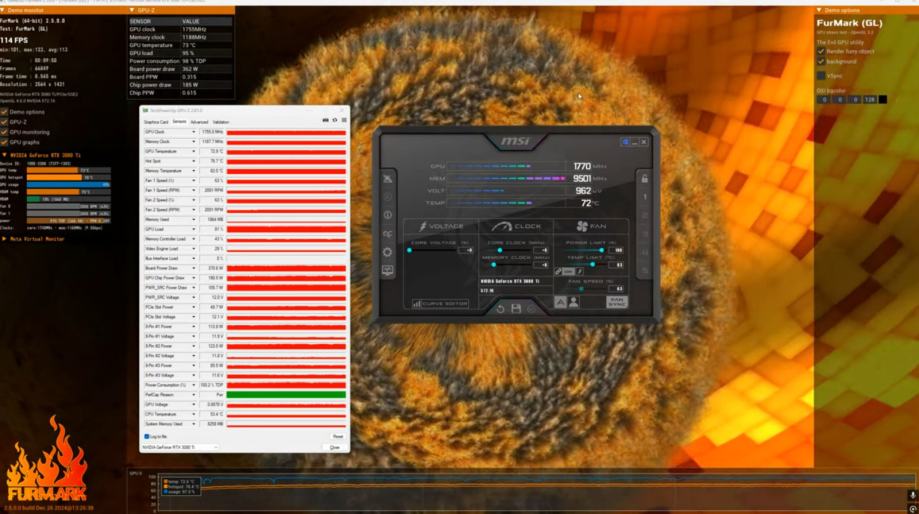Expand 'Meta Virtual Monitor' section
Viewport: 919px width, 514px height.
pyautogui.click(x=5, y=239)
